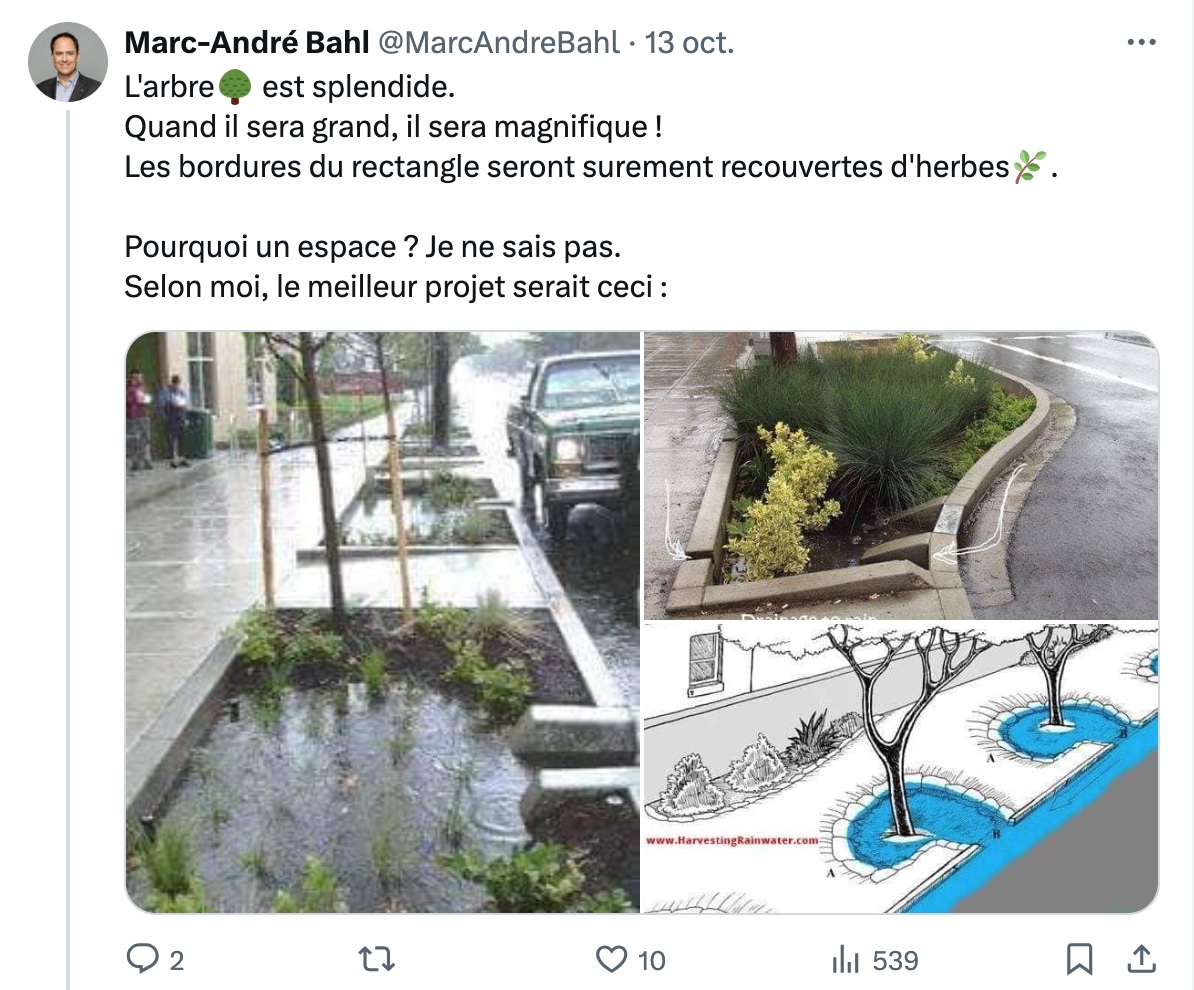Click the herb emoji after d'herbes

(1029, 166)
